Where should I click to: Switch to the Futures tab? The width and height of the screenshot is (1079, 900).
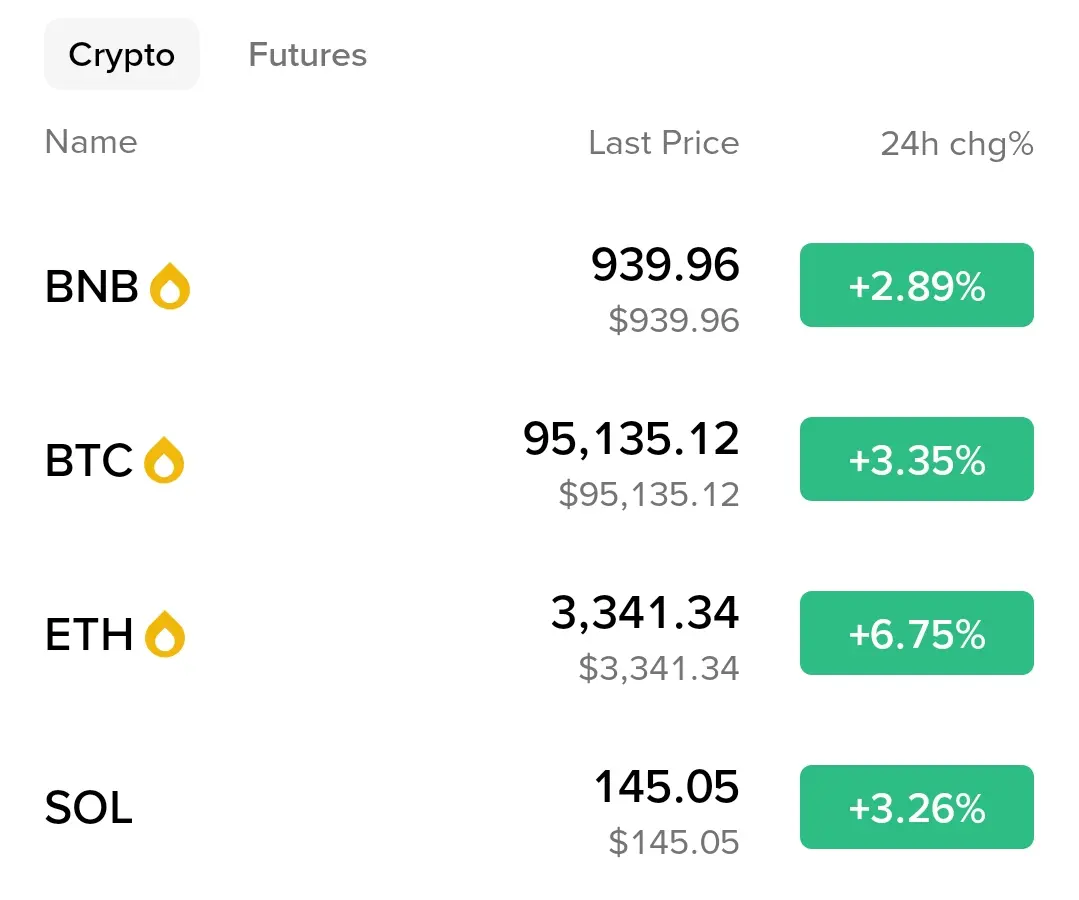[307, 54]
